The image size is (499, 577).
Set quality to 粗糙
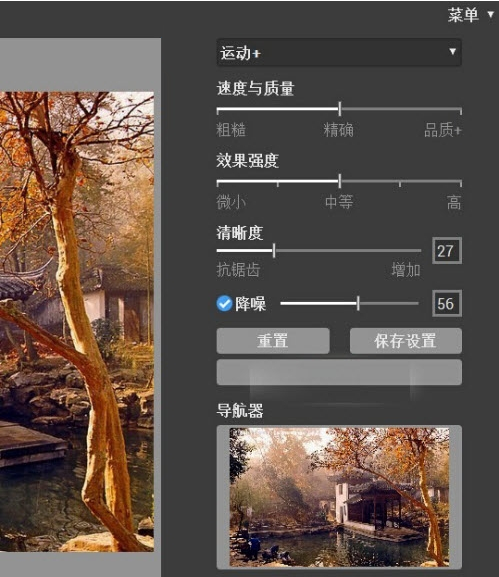point(231,130)
